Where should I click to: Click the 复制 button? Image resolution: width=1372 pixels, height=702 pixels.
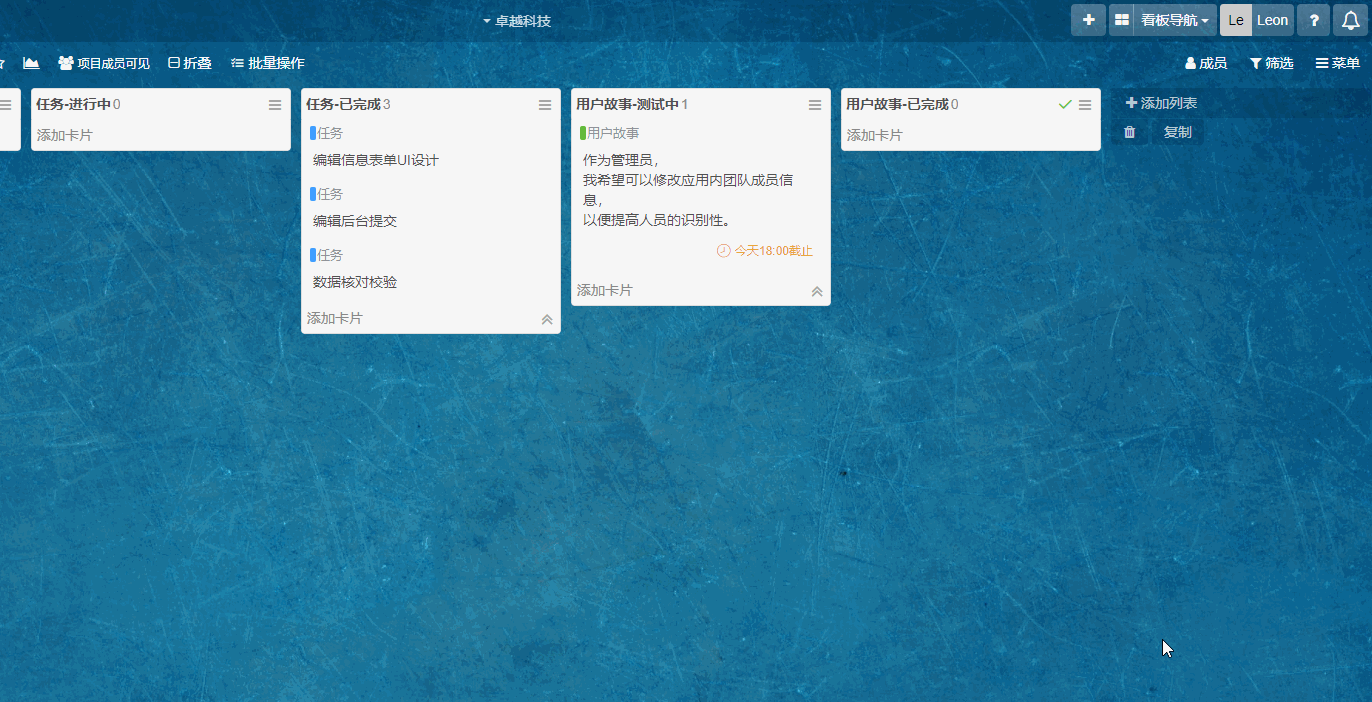point(1177,132)
